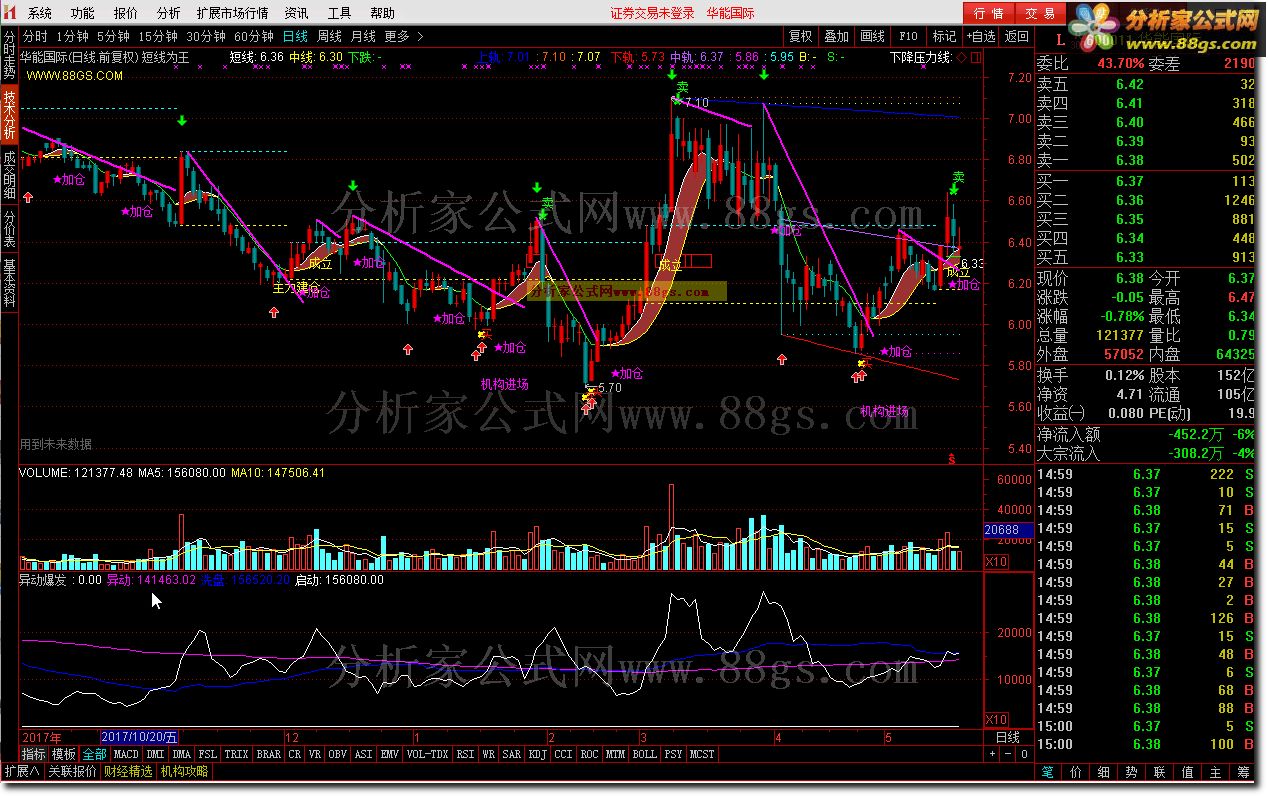This screenshot has width=1268, height=796.
Task: Open the 财经精选 tab
Action: click(x=128, y=771)
